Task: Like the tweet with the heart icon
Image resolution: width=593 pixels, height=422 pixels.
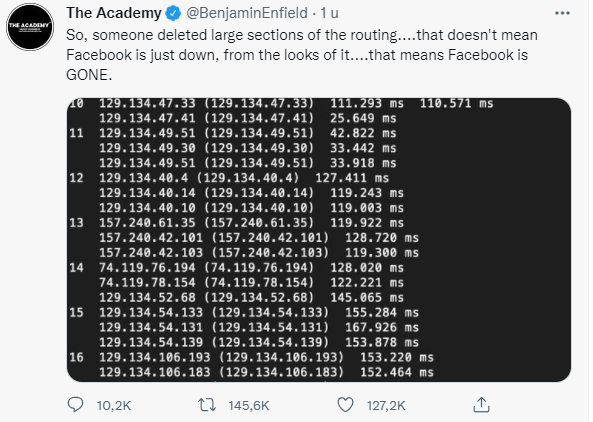Action: tap(345, 405)
